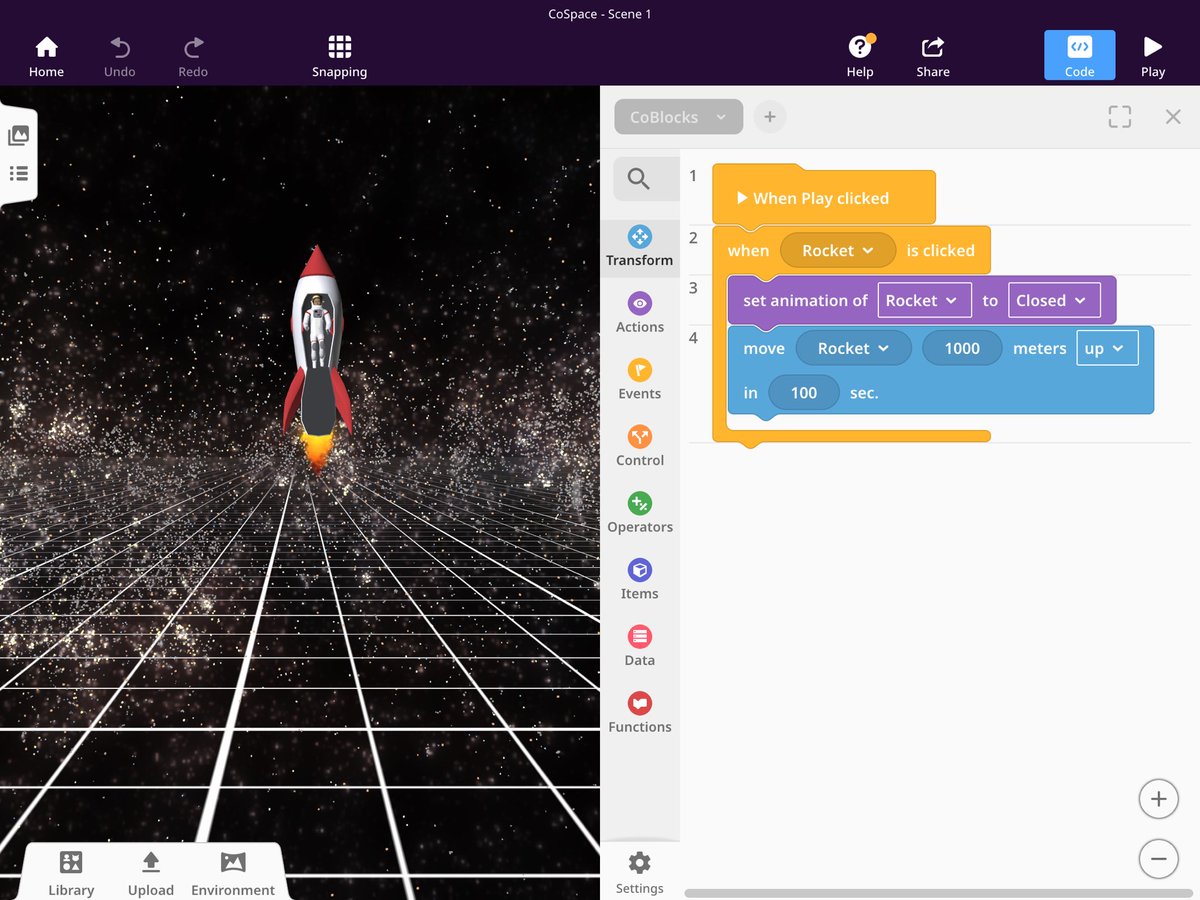Zoom out the code workspace
The width and height of the screenshot is (1200, 900).
point(1158,858)
